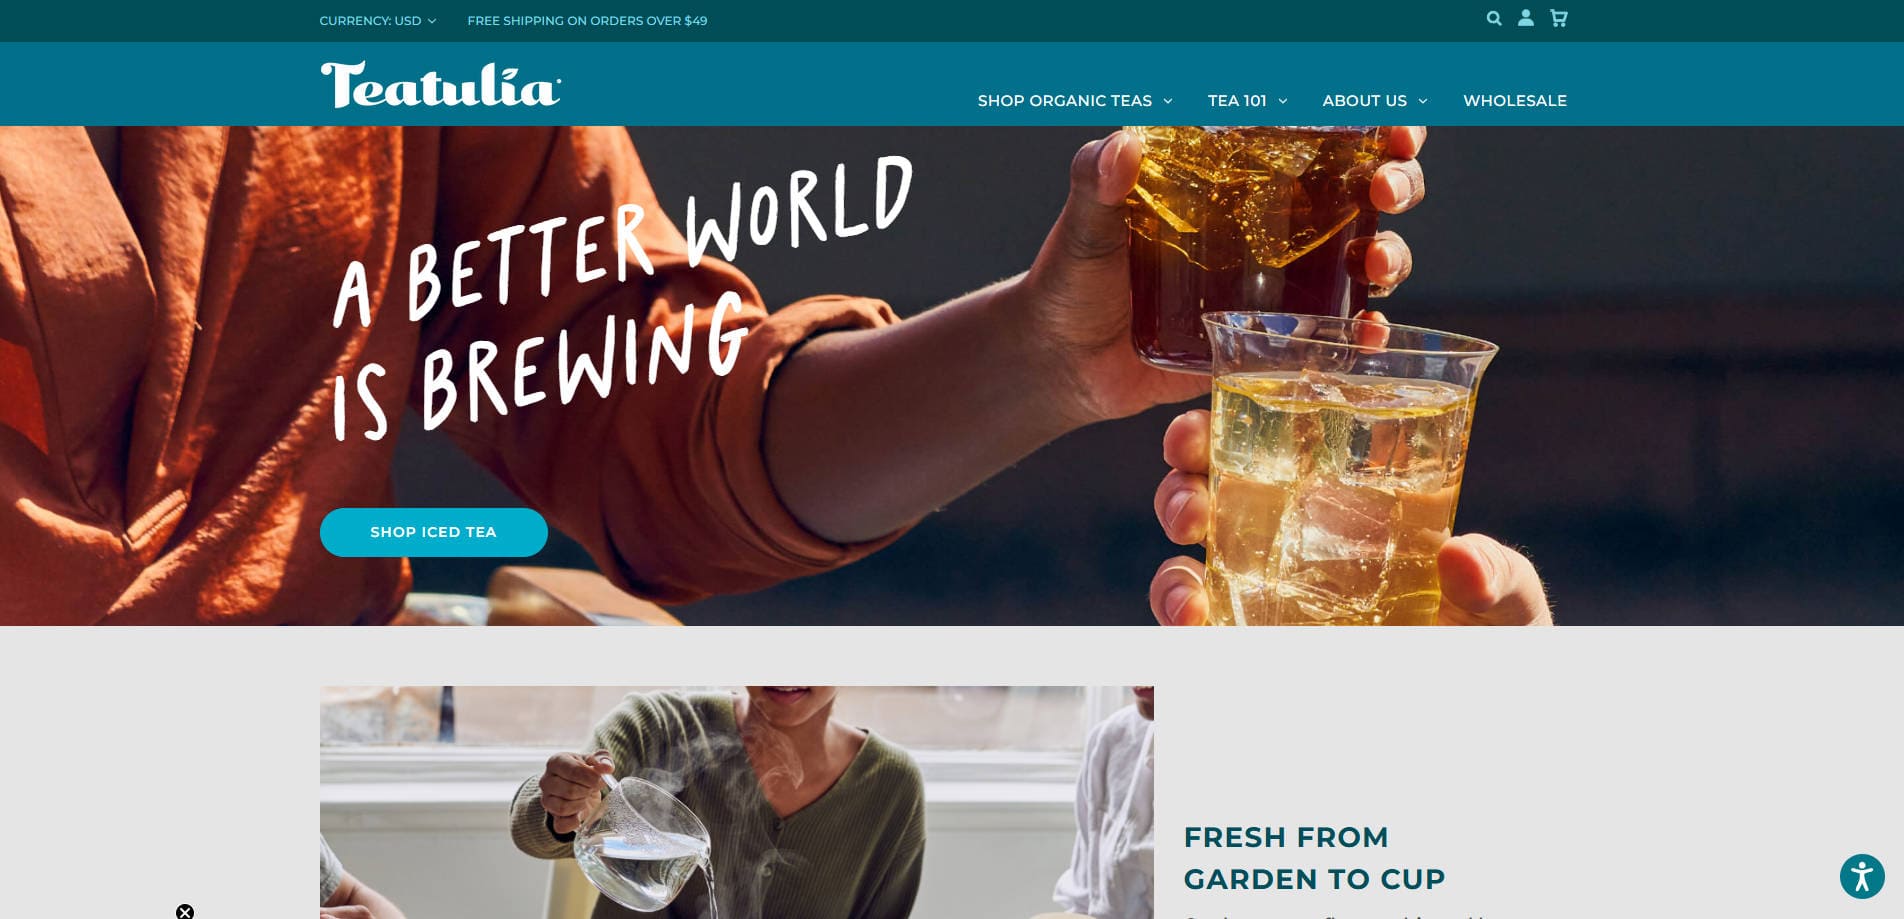Open the search magnifier icon

pyautogui.click(x=1494, y=18)
